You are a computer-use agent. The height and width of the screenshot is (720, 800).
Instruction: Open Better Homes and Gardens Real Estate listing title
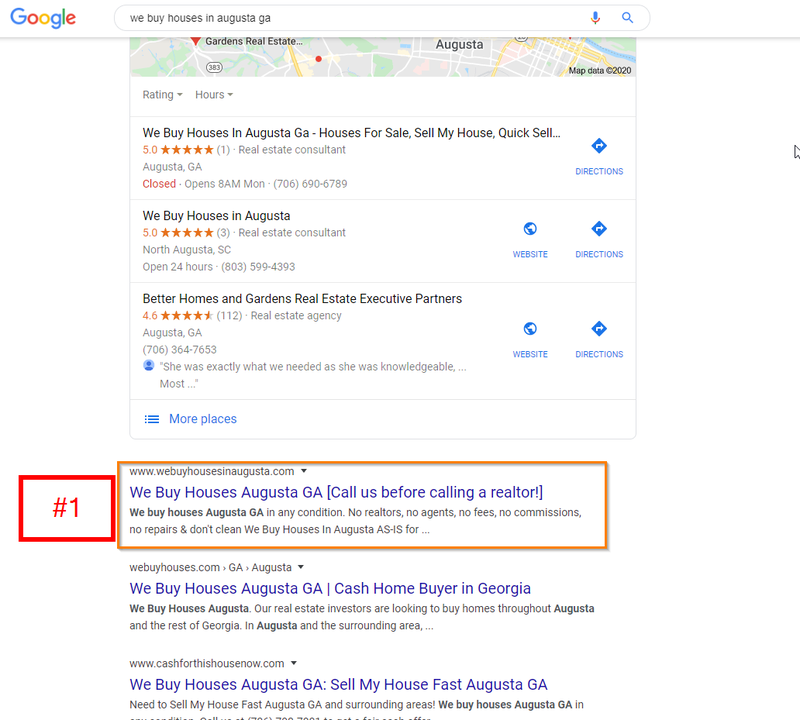[x=302, y=299]
